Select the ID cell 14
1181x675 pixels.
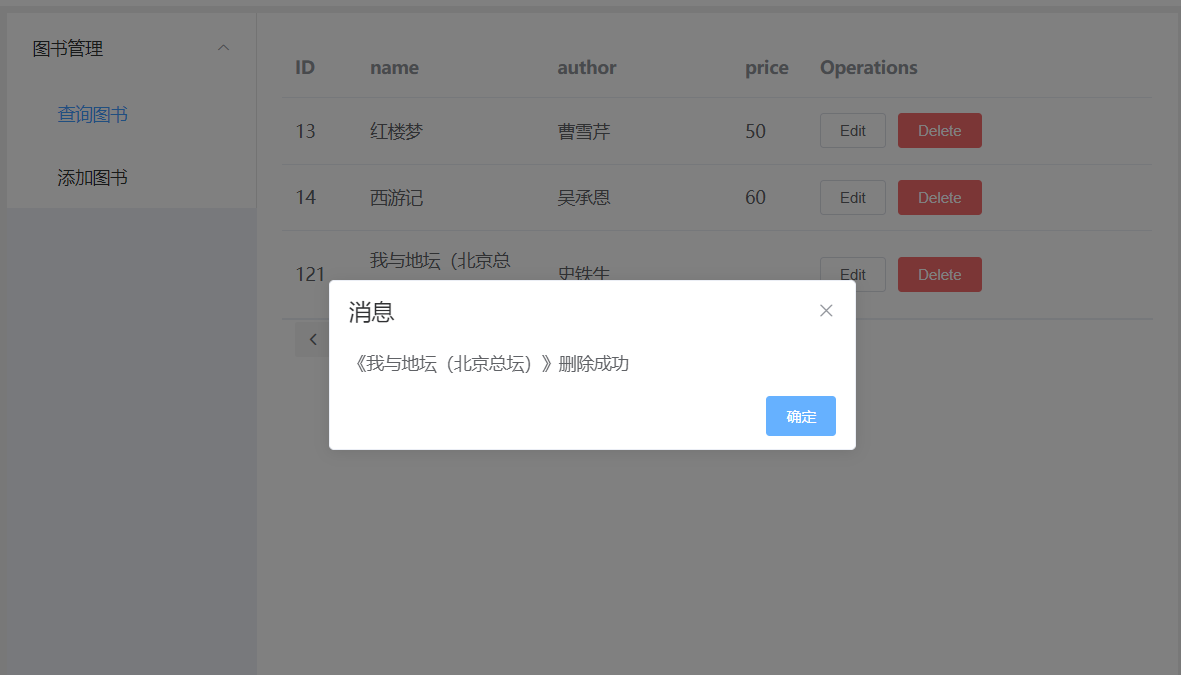(x=305, y=197)
